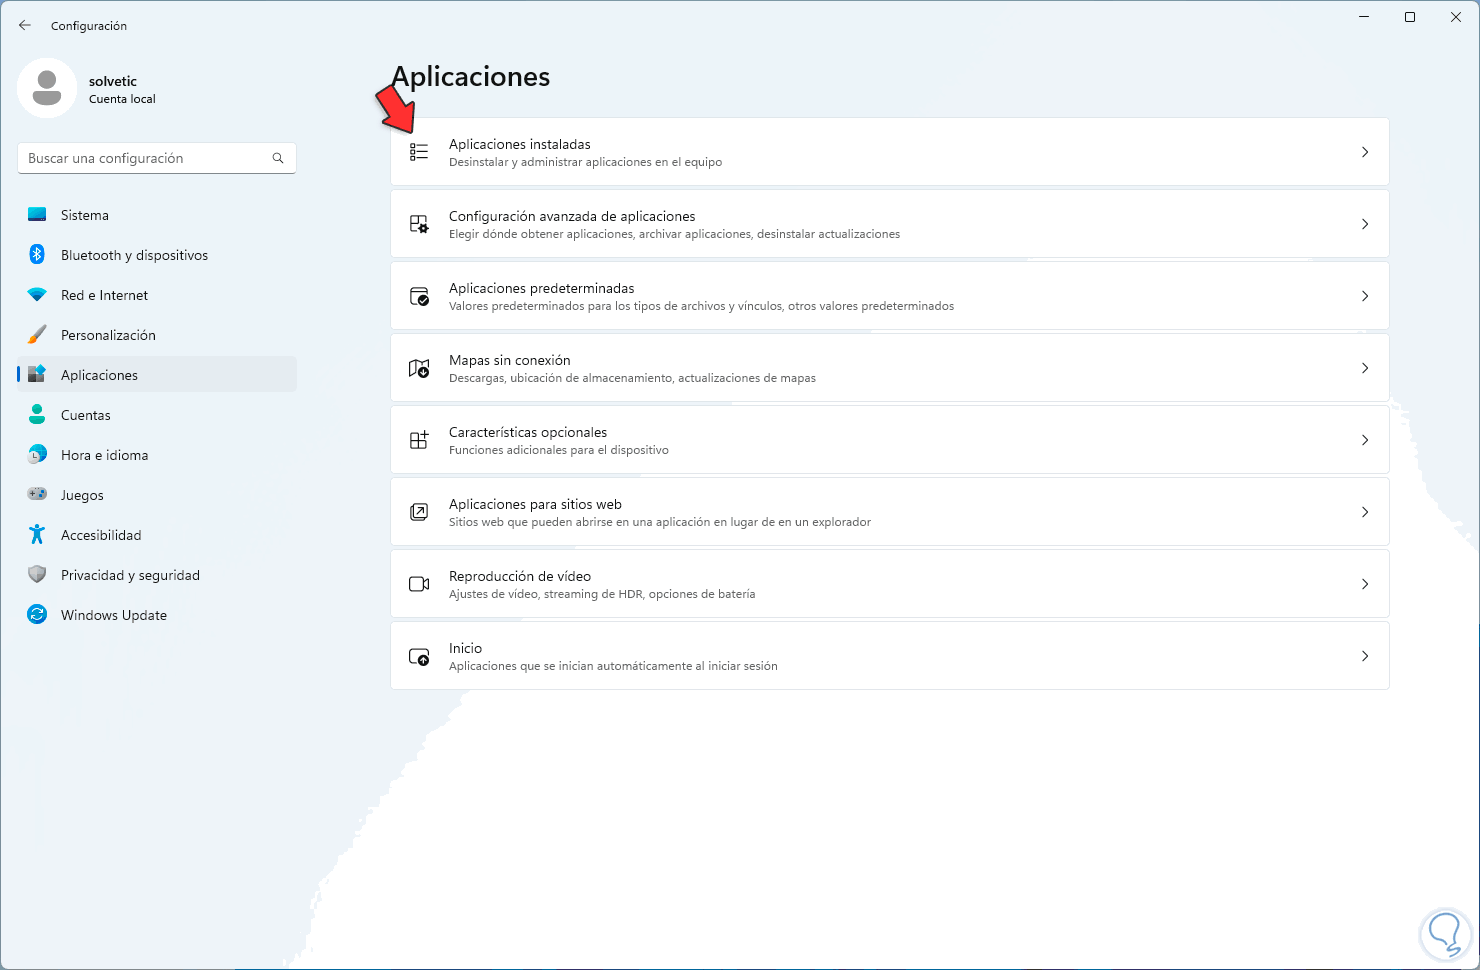Image resolution: width=1480 pixels, height=970 pixels.
Task: Click the Personalización paintbrush icon
Action: pyautogui.click(x=37, y=335)
